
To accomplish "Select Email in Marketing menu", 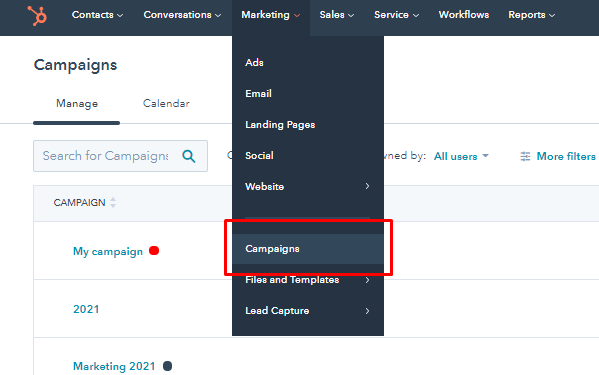I will click(308, 94).
